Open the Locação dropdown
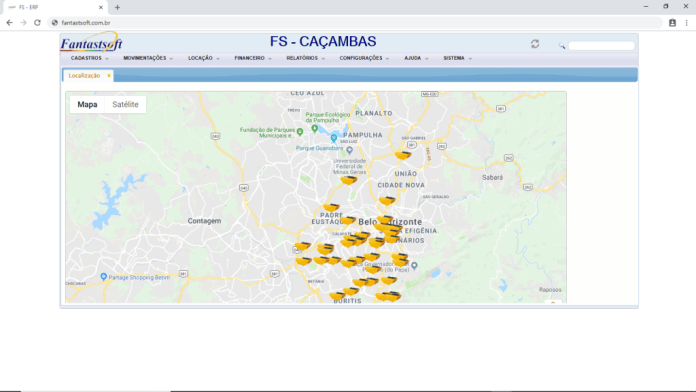696x392 pixels. [x=203, y=58]
